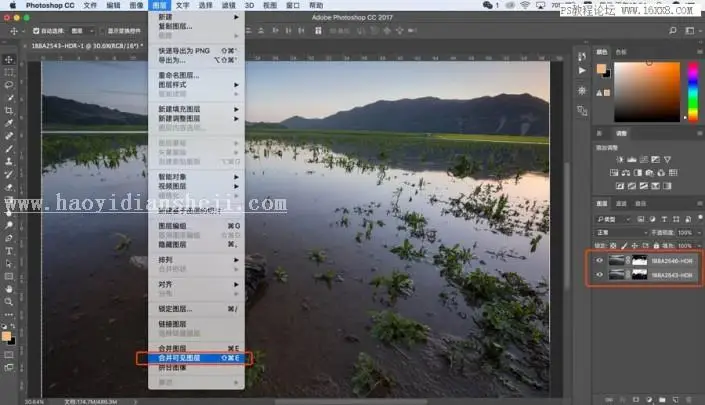Click the 18BA2546-HDR layer mask thumbnail
This screenshot has width=705, height=405.
click(639, 260)
